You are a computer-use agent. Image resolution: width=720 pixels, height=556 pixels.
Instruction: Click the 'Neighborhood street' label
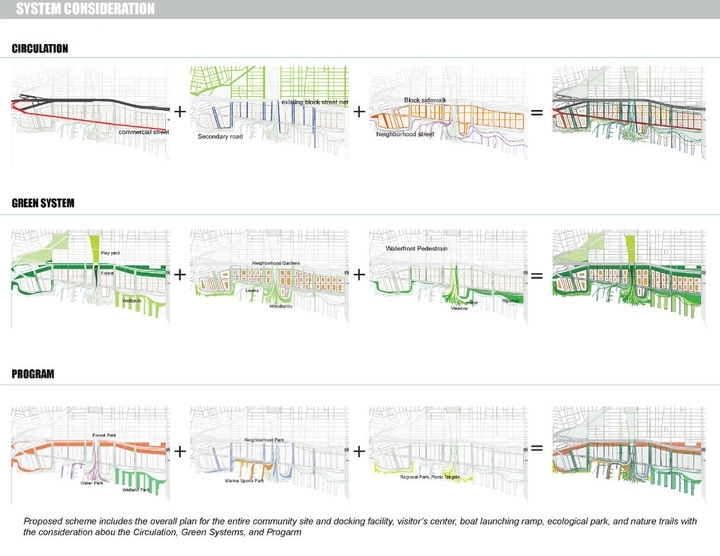[405, 134]
